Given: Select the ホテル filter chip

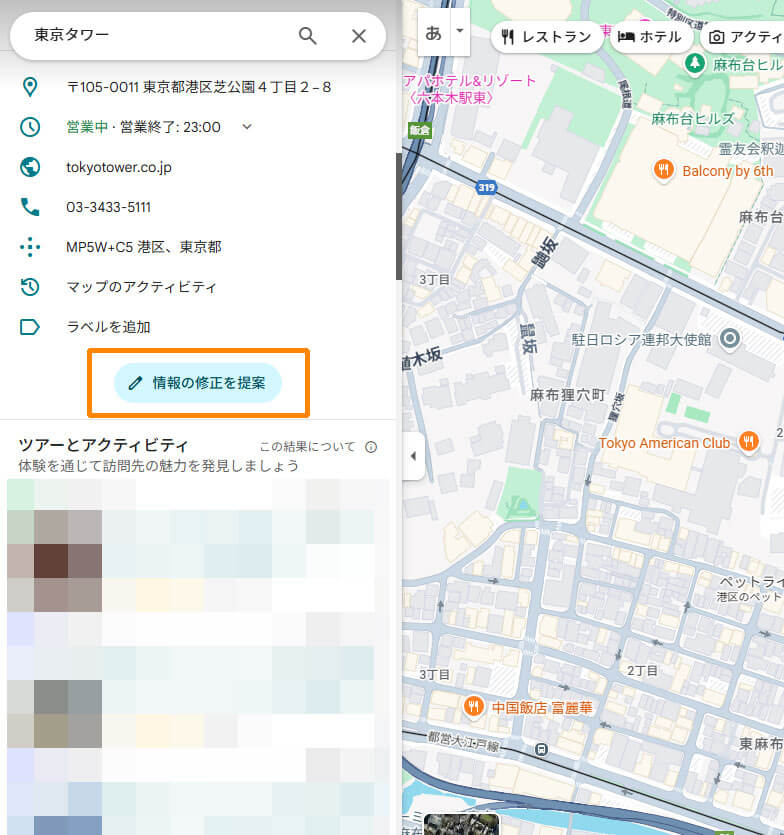Looking at the screenshot, I should pos(650,37).
